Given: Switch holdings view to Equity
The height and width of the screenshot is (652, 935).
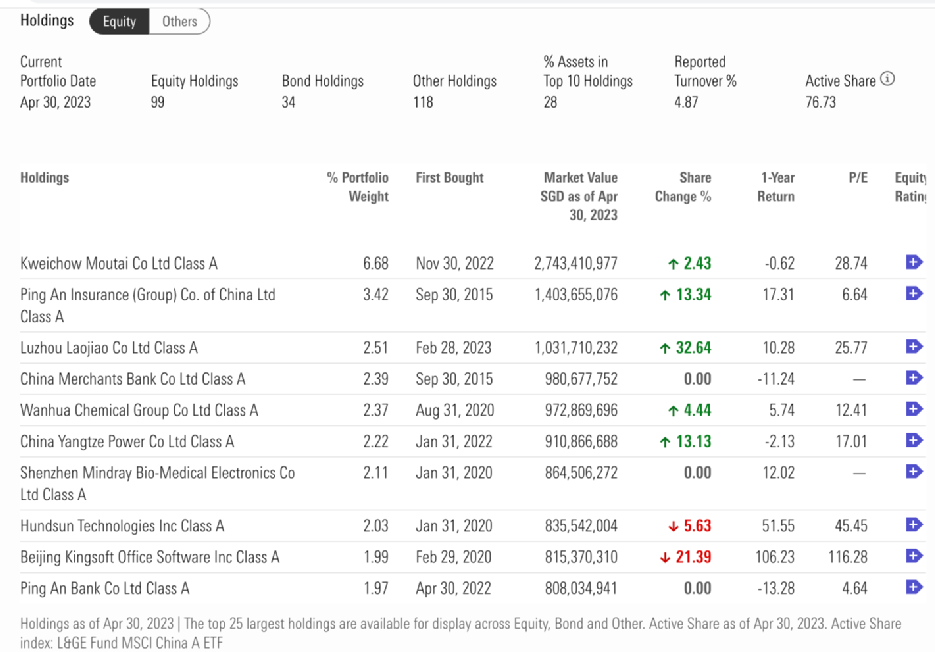Looking at the screenshot, I should (119, 21).
